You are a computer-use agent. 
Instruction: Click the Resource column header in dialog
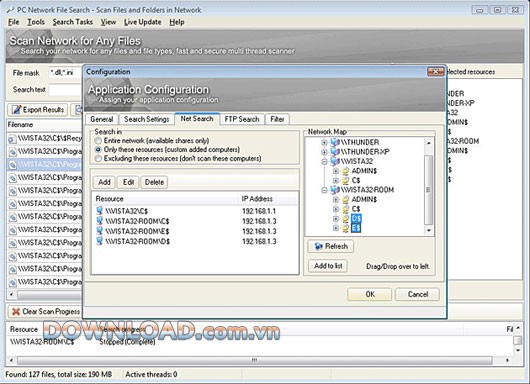point(166,199)
